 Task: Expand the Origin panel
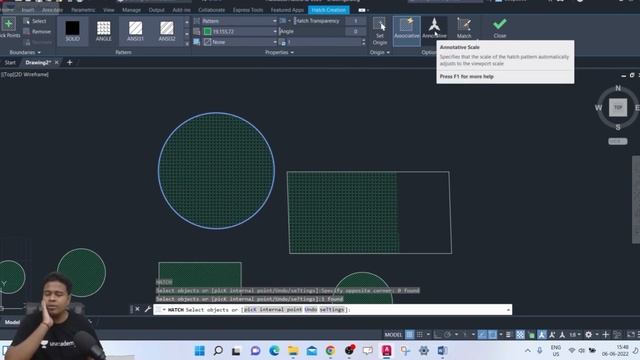pyautogui.click(x=380, y=52)
